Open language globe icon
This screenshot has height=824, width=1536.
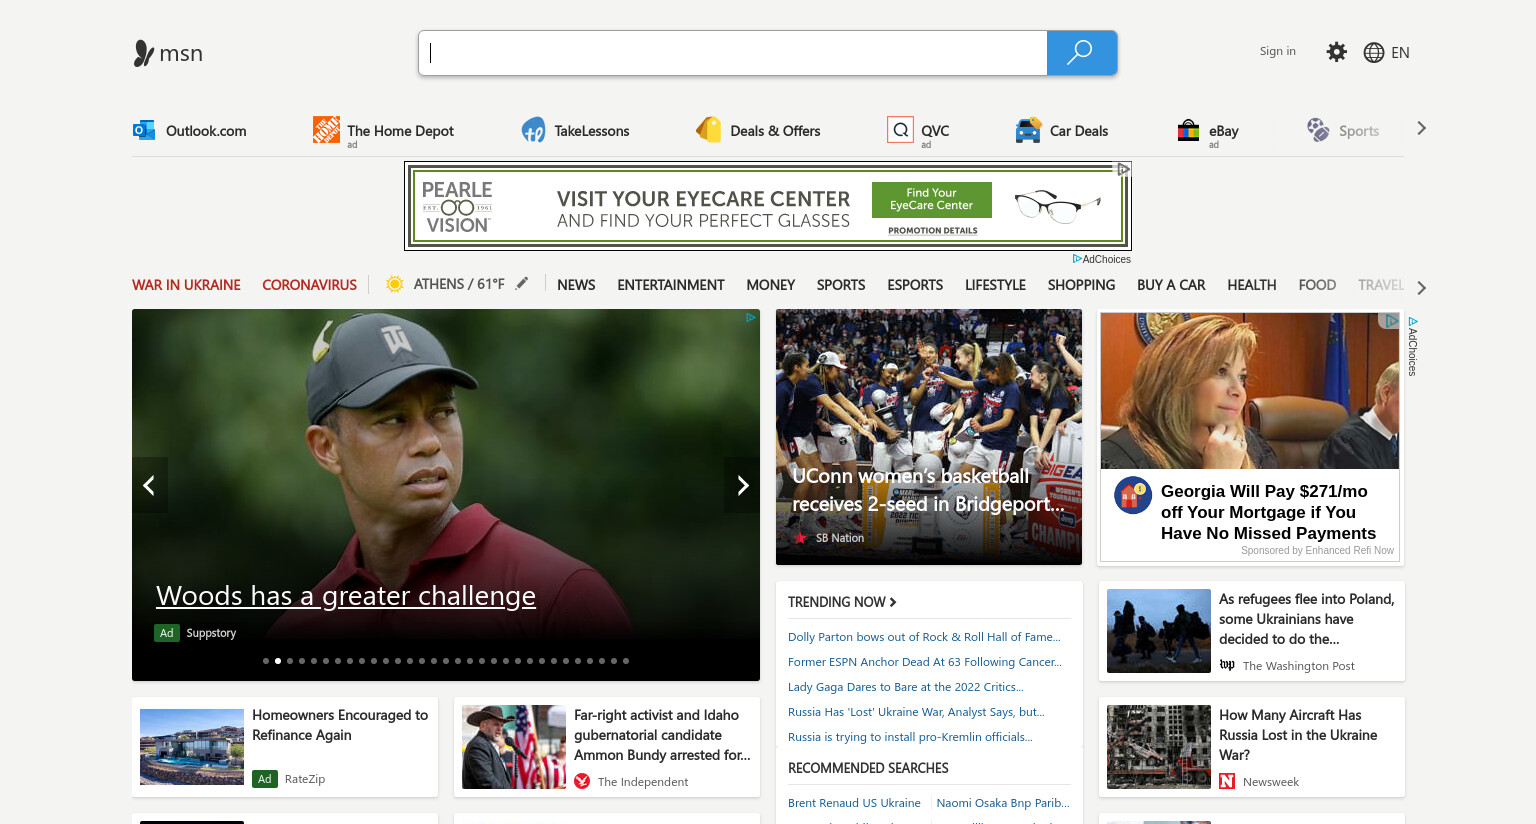tap(1374, 53)
